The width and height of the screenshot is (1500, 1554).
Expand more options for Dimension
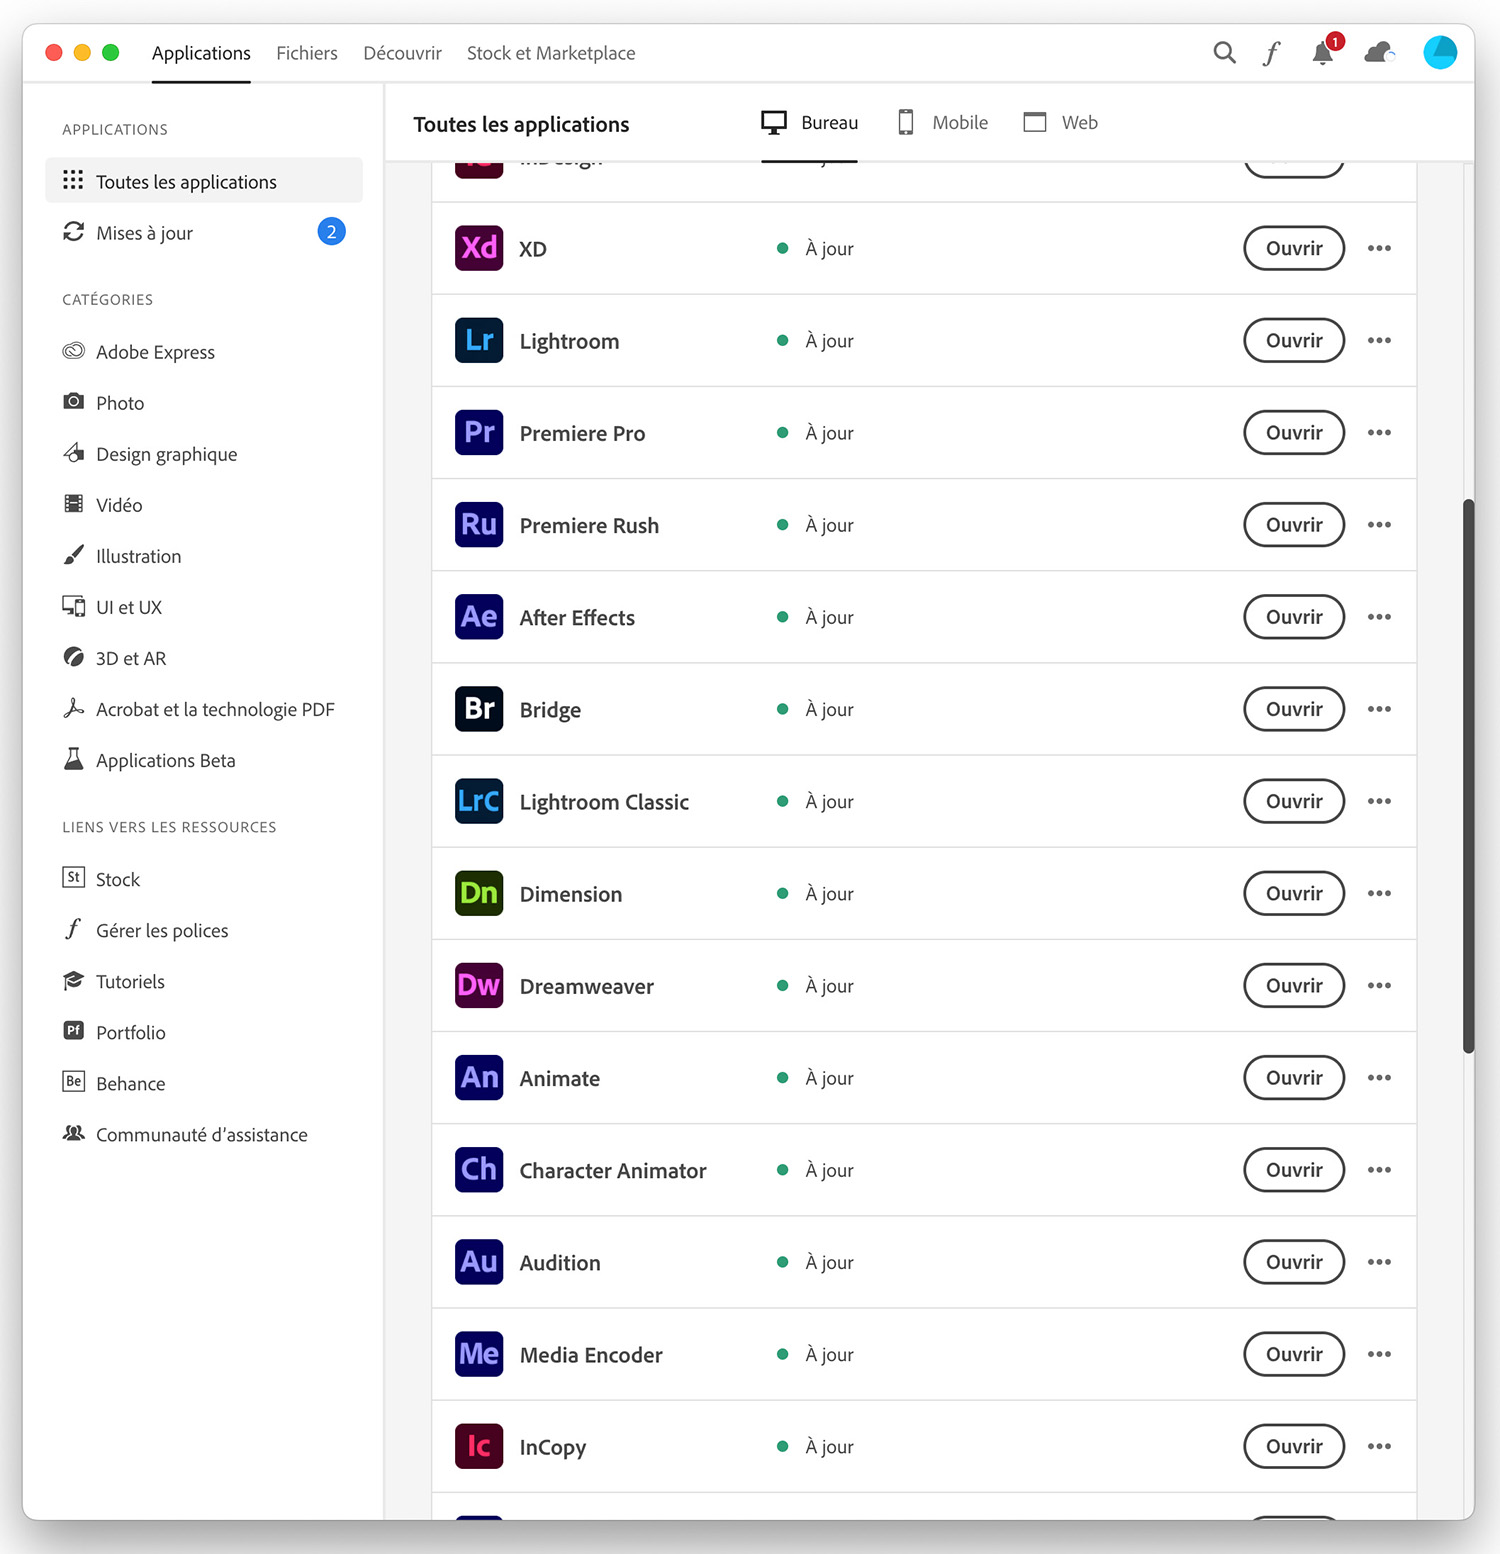tap(1379, 894)
